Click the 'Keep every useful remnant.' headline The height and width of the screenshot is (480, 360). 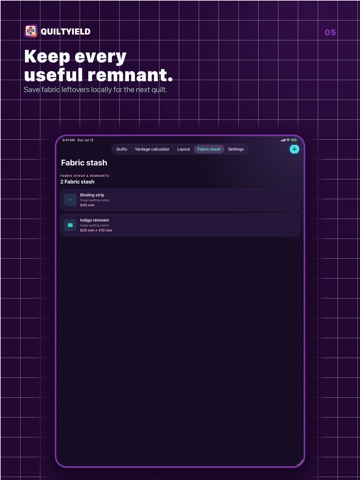[x=99, y=65]
